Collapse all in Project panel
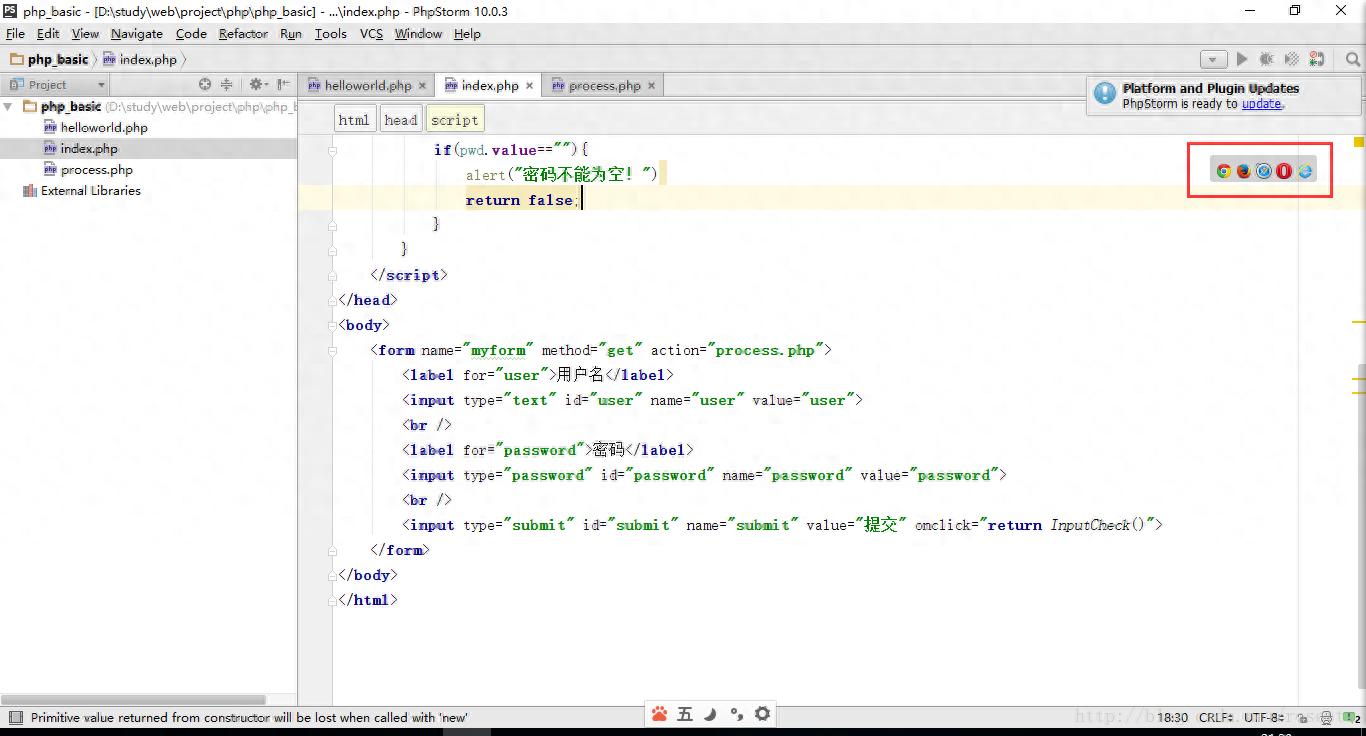1366x736 pixels. coord(227,85)
